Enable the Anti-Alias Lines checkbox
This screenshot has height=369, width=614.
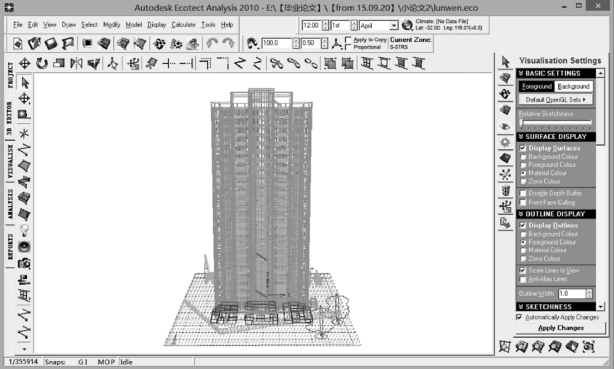(x=523, y=279)
